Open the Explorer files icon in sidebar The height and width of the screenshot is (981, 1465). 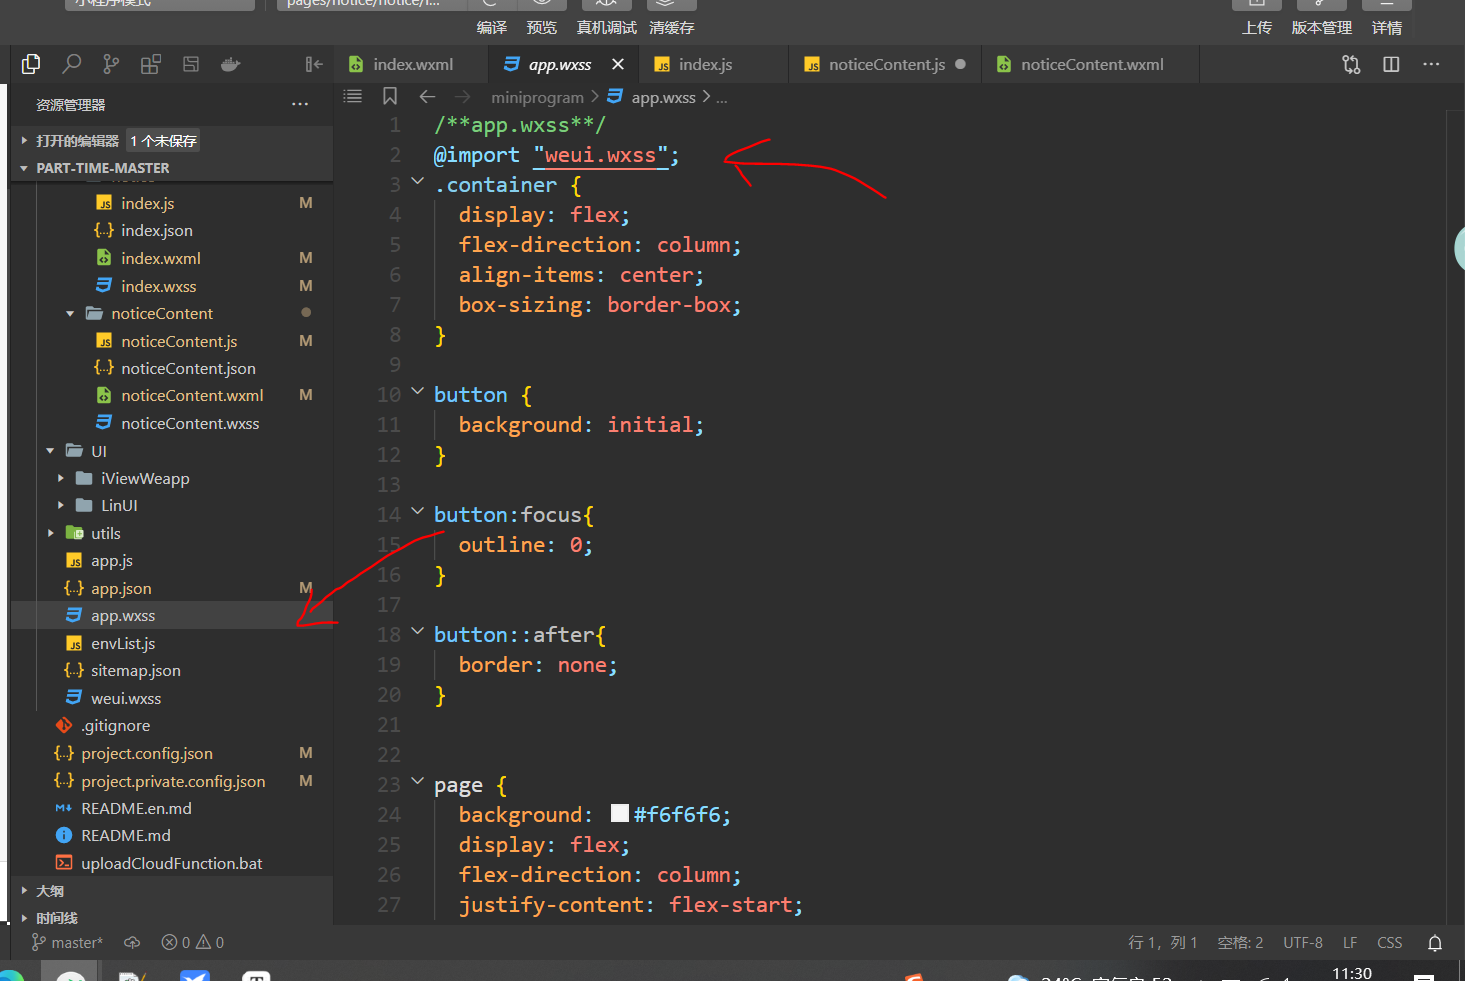(31, 64)
